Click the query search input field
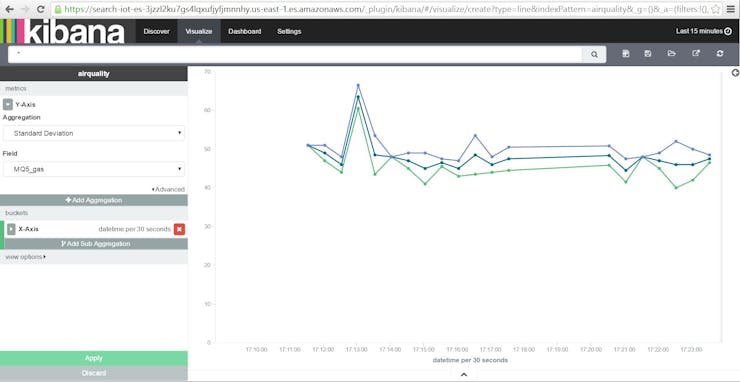 [x=295, y=54]
